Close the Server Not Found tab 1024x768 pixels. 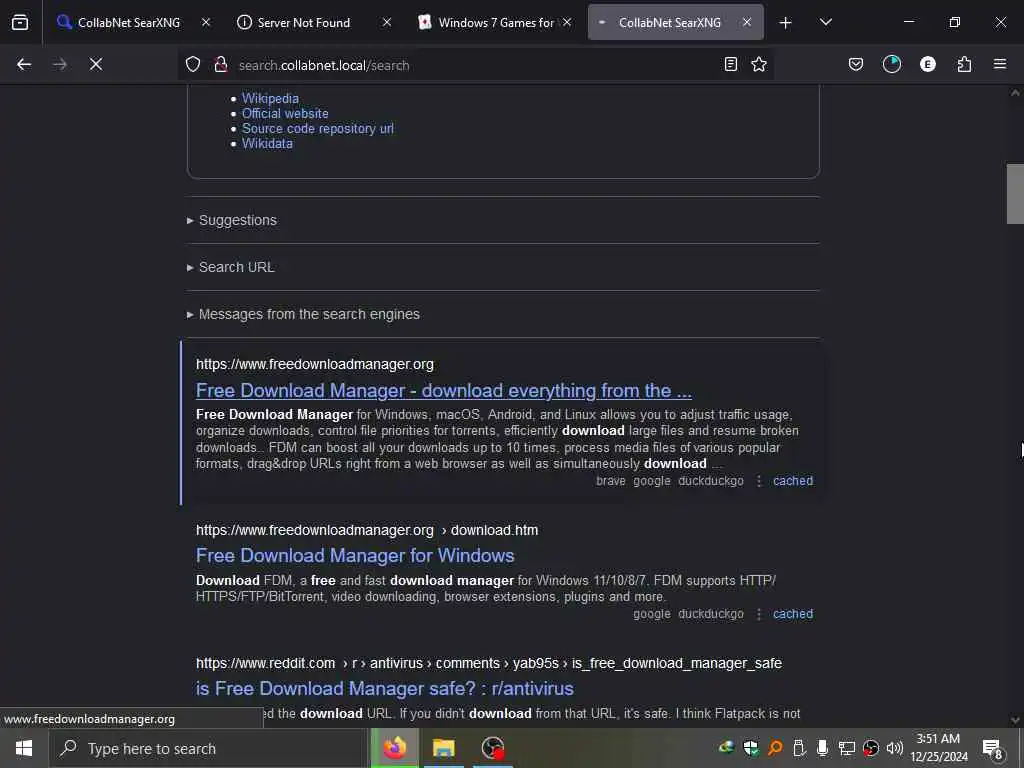pos(387,22)
